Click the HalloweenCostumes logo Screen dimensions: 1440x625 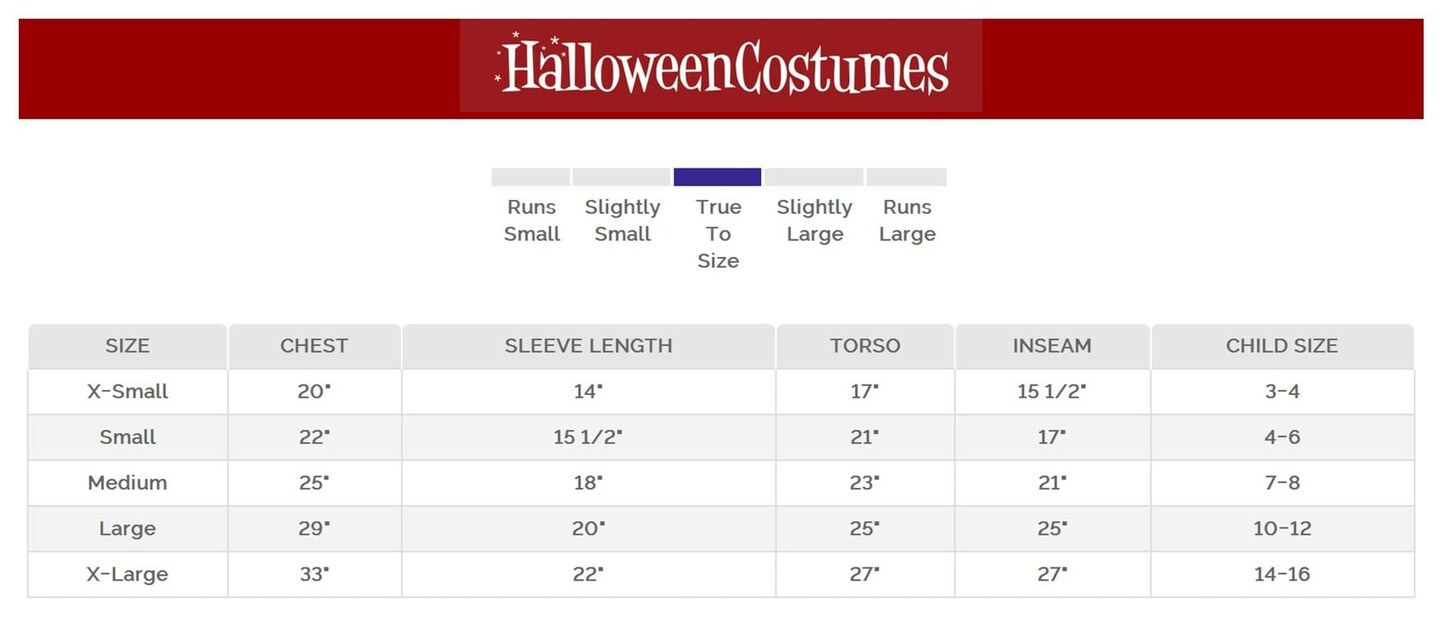point(721,66)
